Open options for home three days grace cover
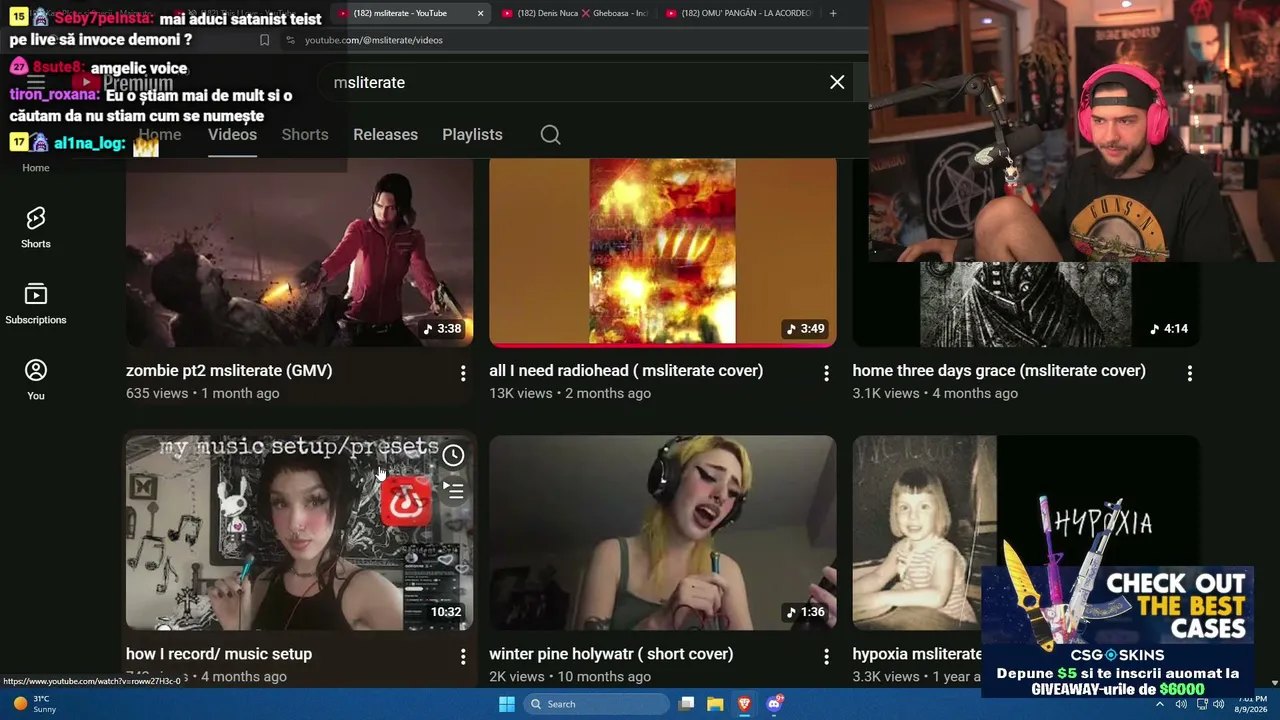 1189,373
